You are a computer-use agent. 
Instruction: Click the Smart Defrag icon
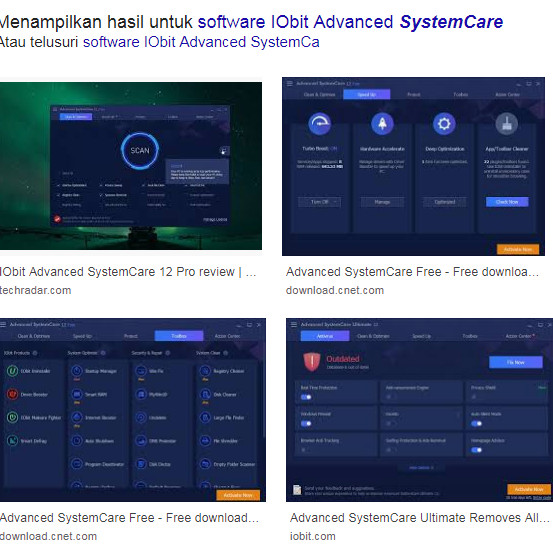[x=12, y=441]
